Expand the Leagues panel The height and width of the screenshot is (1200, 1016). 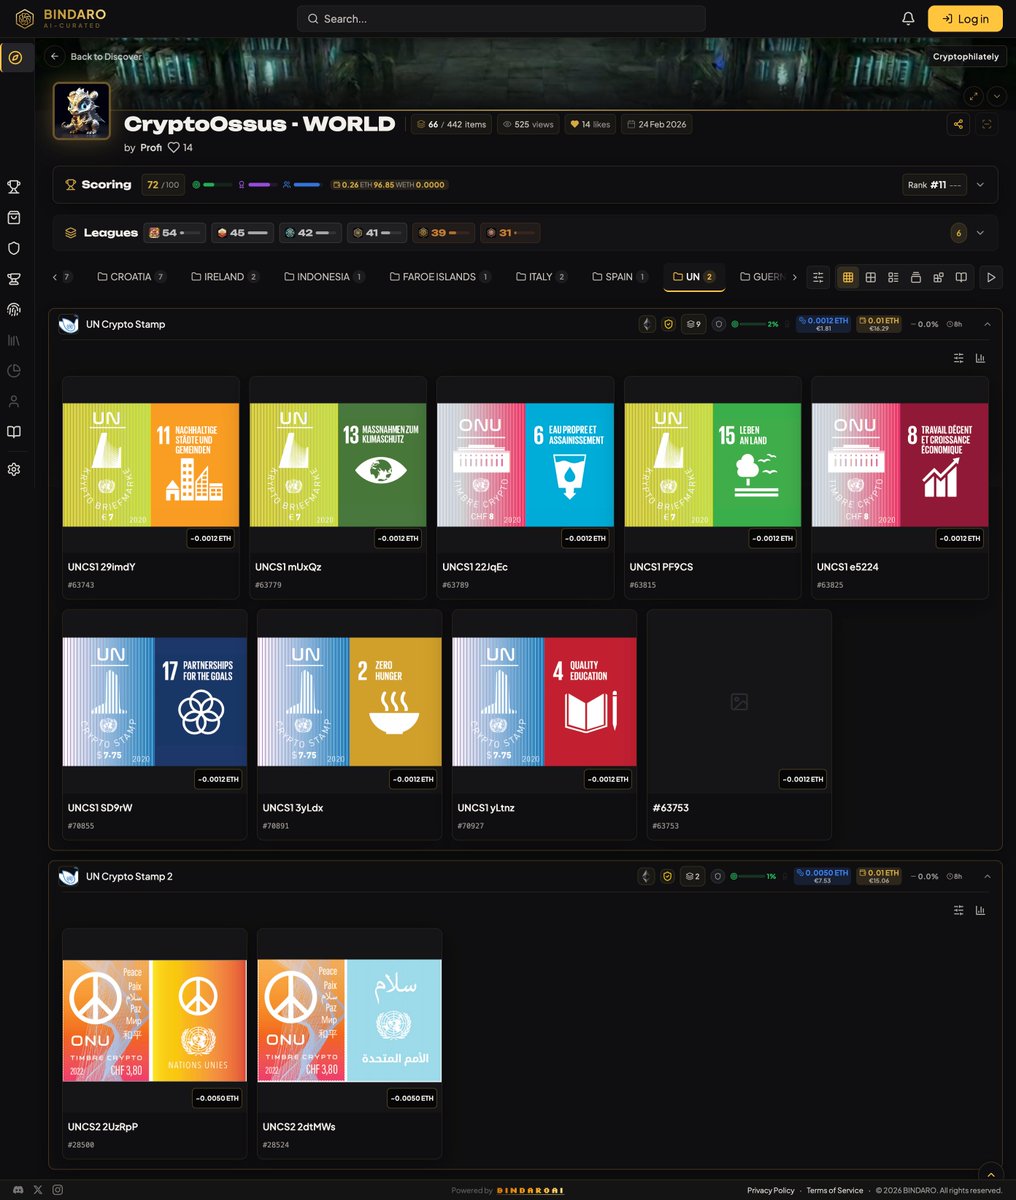(x=980, y=233)
